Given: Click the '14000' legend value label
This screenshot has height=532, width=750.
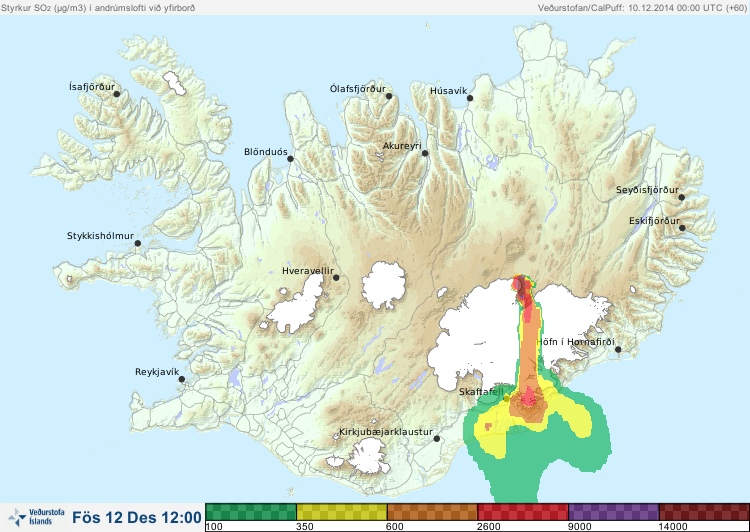Looking at the screenshot, I should [x=673, y=527].
